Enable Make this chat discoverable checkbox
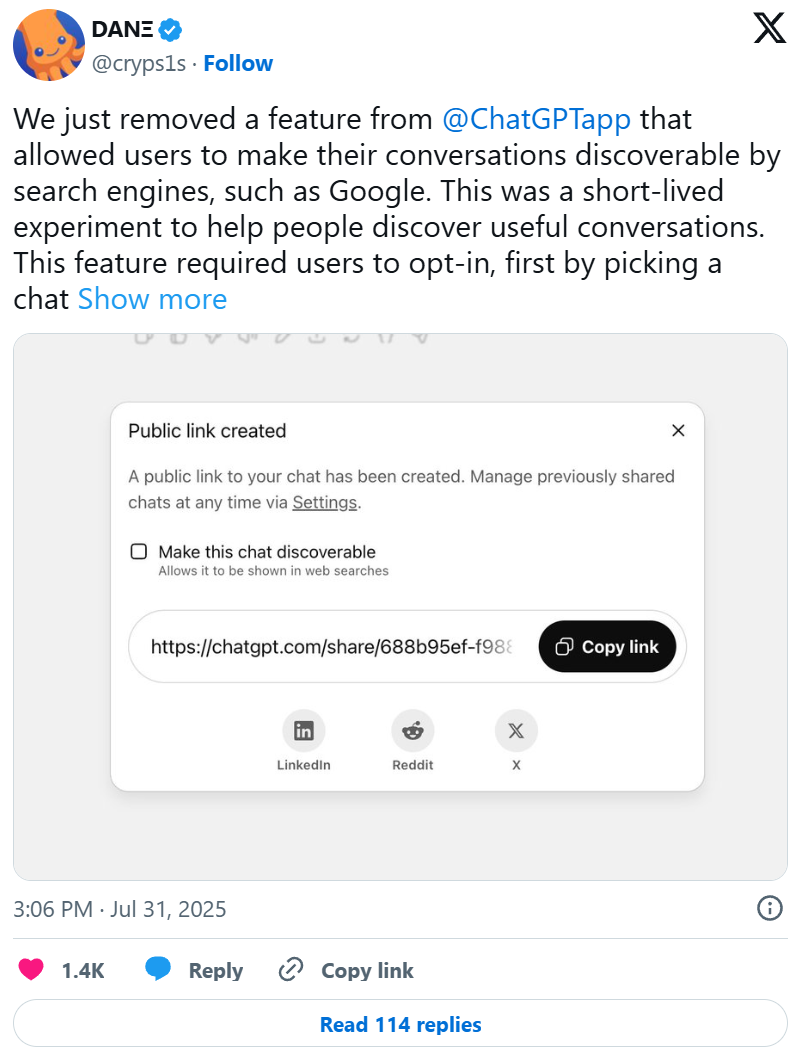Image resolution: width=807 pixels, height=1054 pixels. [139, 551]
